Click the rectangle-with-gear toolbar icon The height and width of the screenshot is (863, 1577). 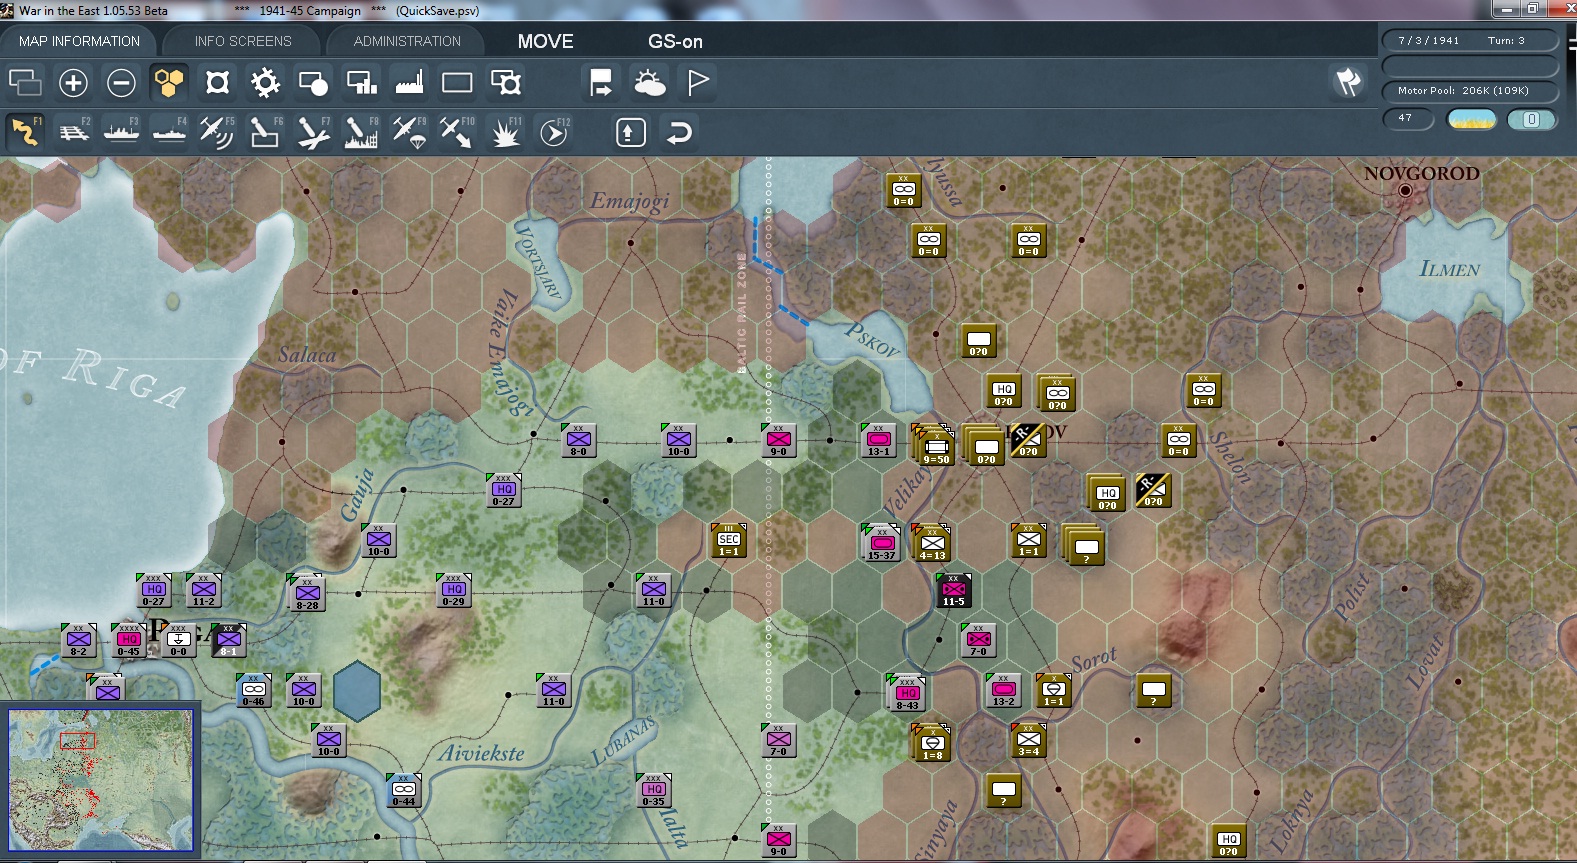coord(505,83)
